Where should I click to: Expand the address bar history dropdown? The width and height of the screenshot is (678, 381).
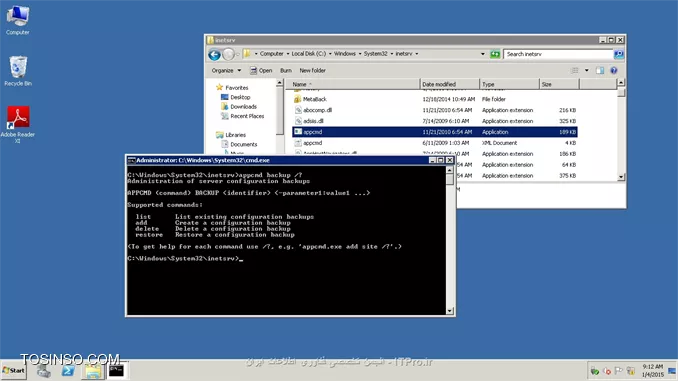click(483, 54)
